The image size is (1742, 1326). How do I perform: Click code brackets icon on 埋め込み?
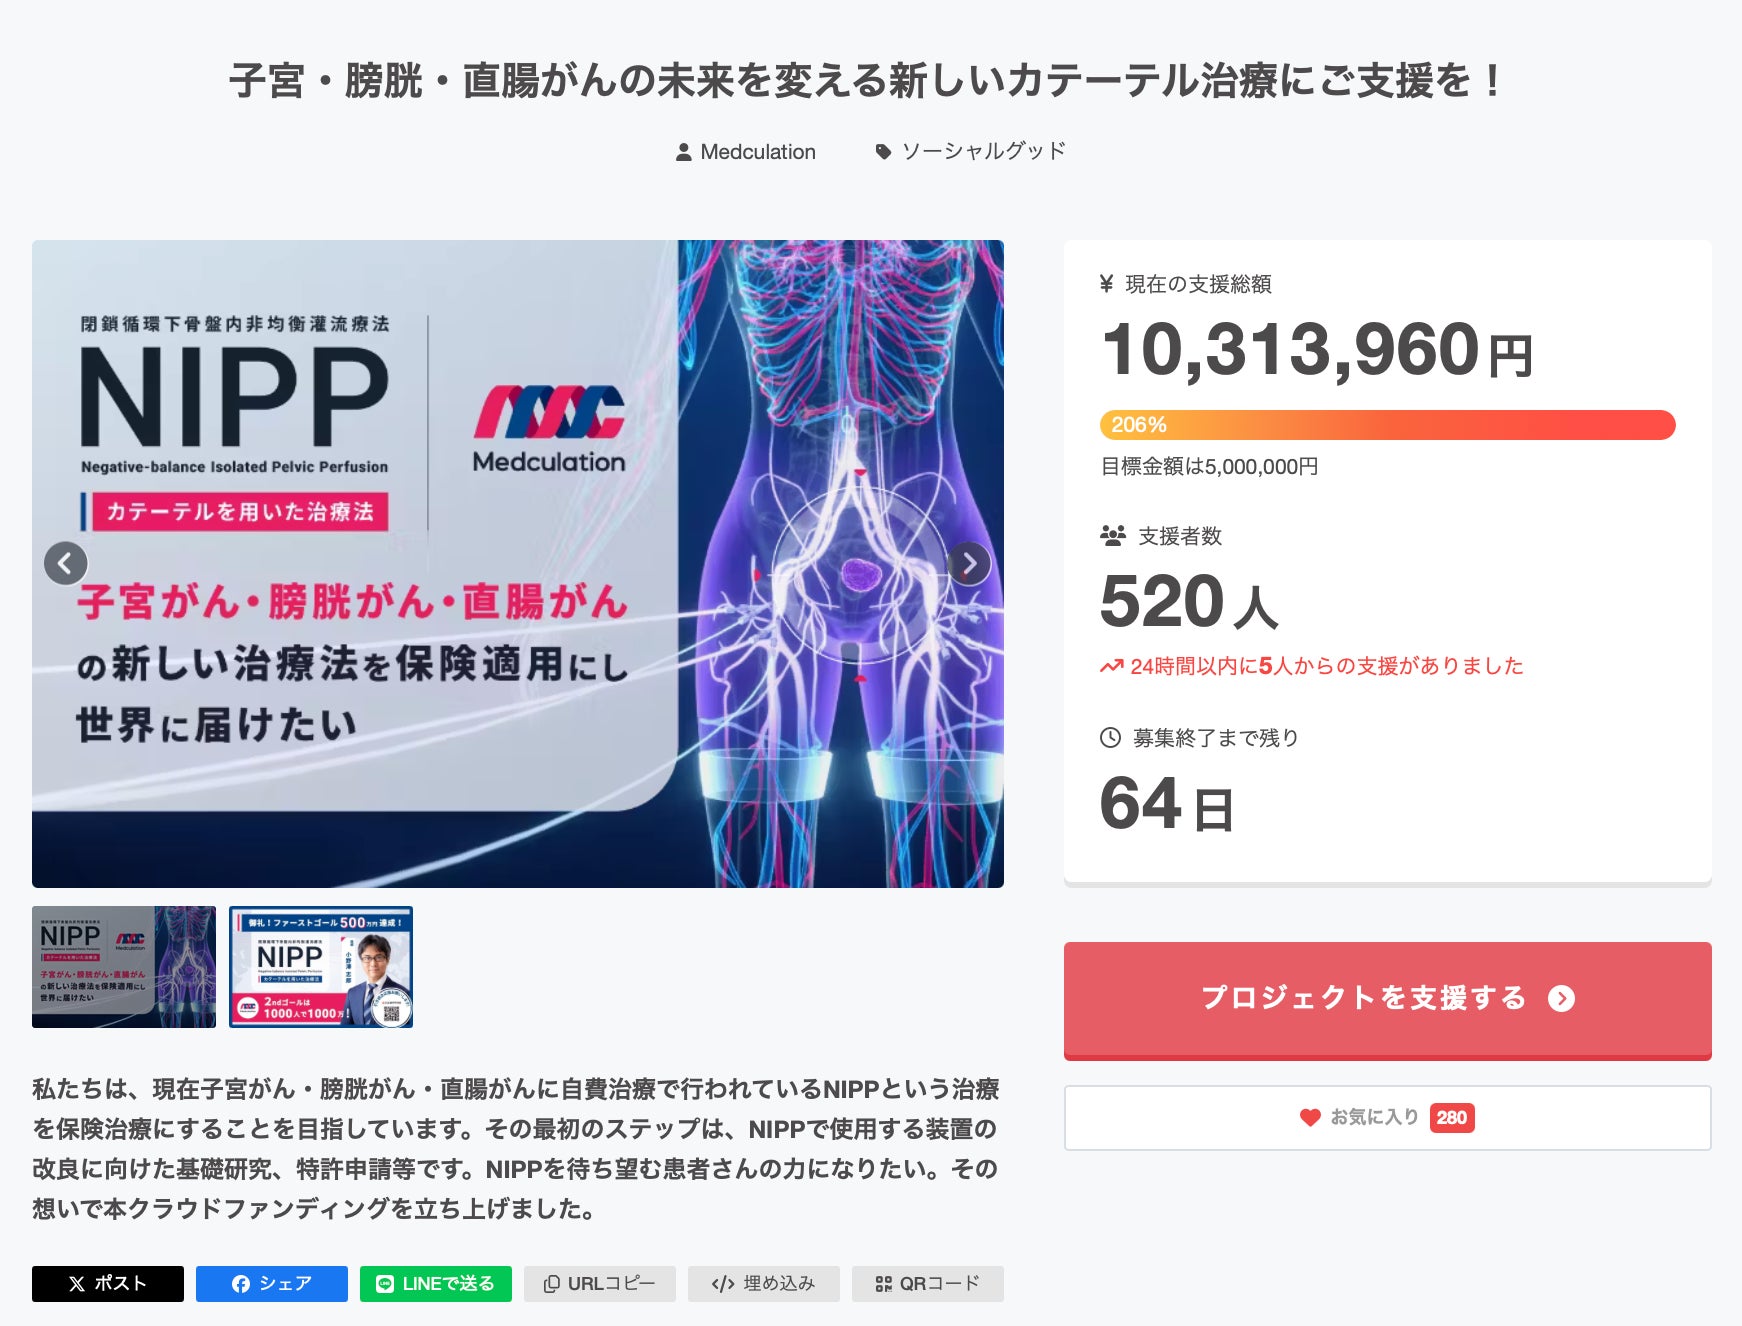pyautogui.click(x=723, y=1284)
